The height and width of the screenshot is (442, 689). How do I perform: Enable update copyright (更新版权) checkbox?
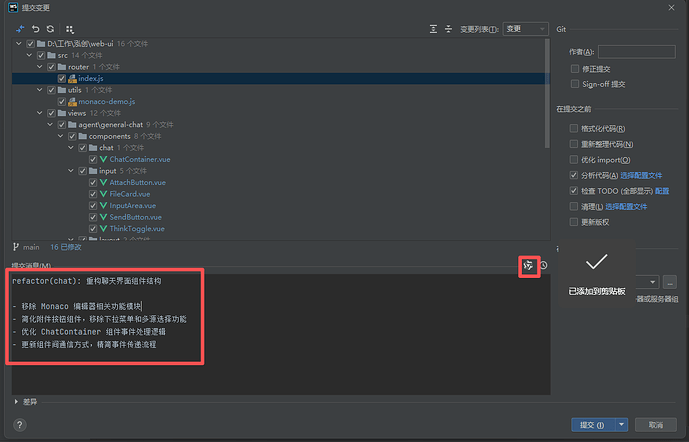coord(573,222)
